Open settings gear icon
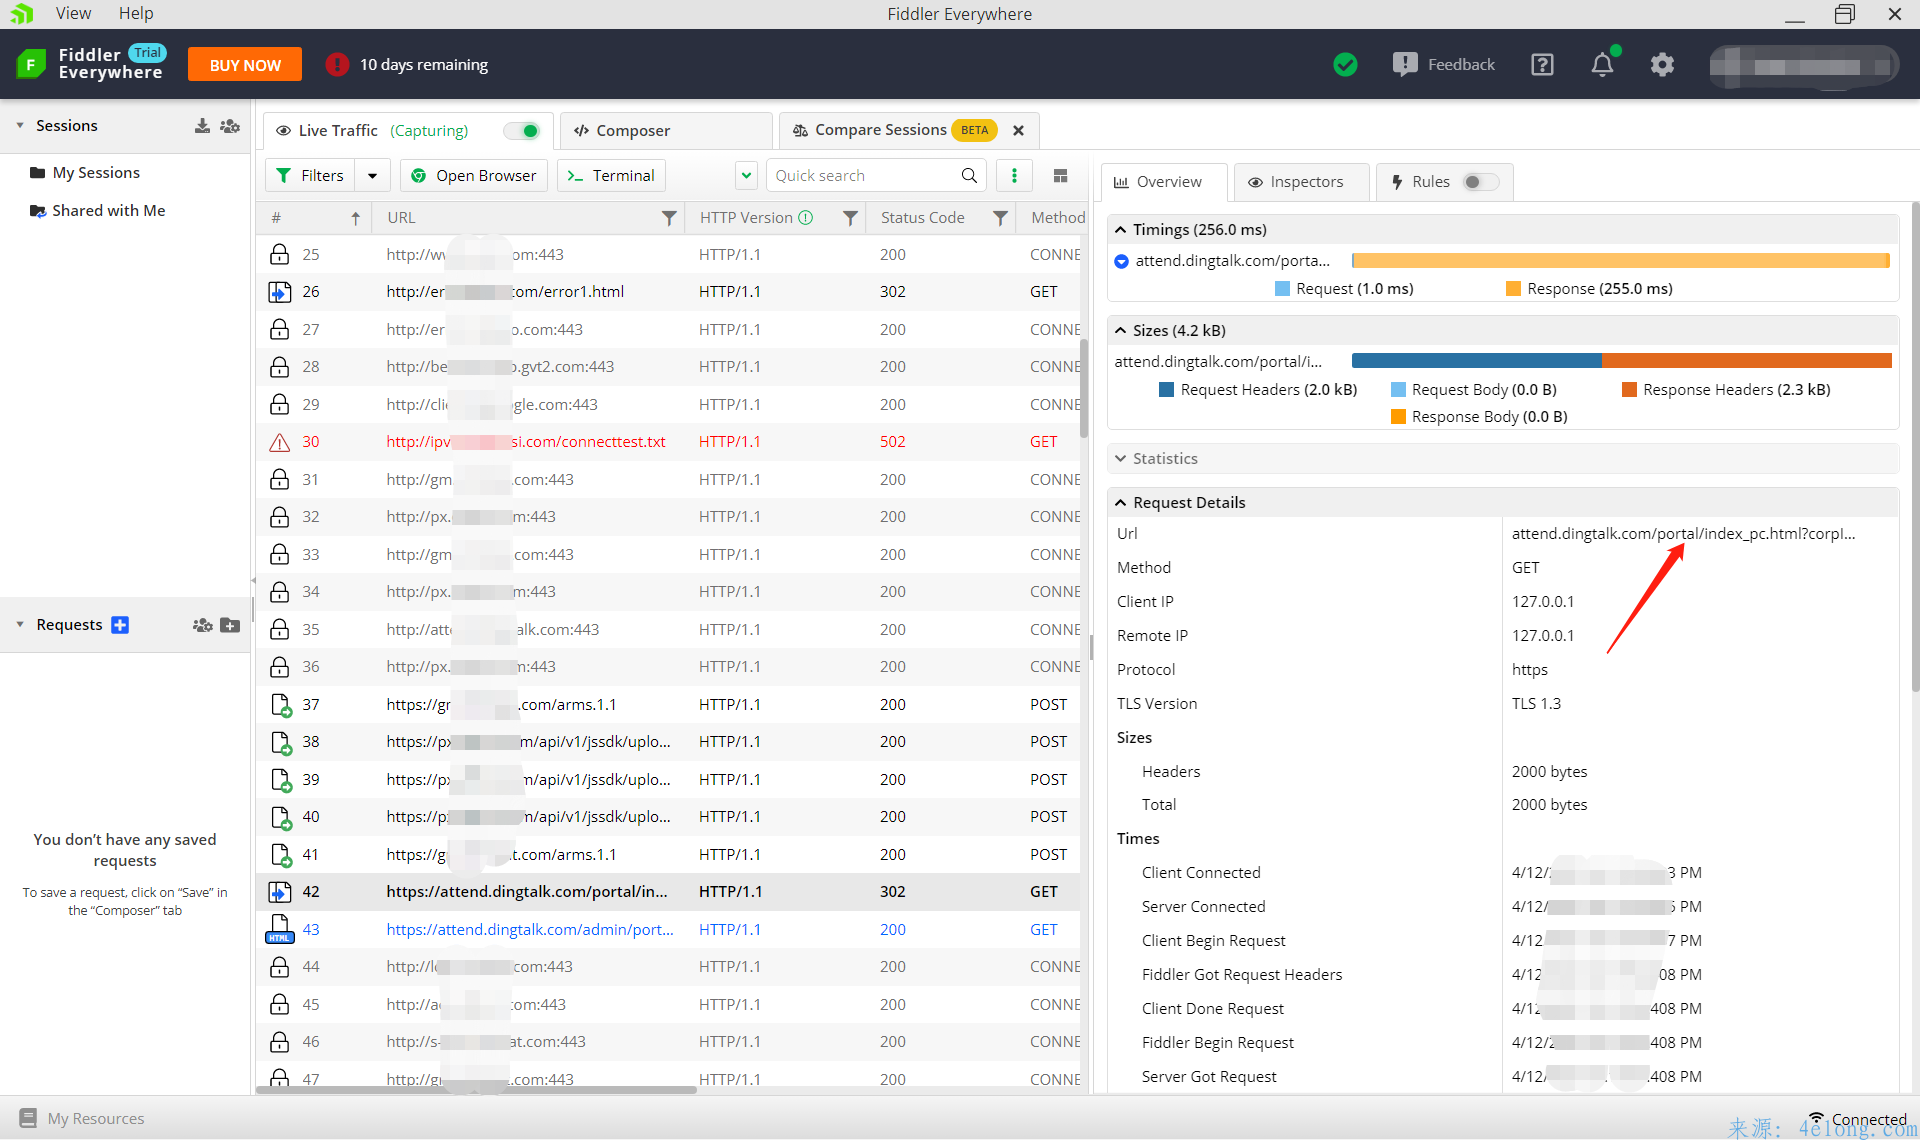This screenshot has height=1140, width=1920. [x=1662, y=65]
